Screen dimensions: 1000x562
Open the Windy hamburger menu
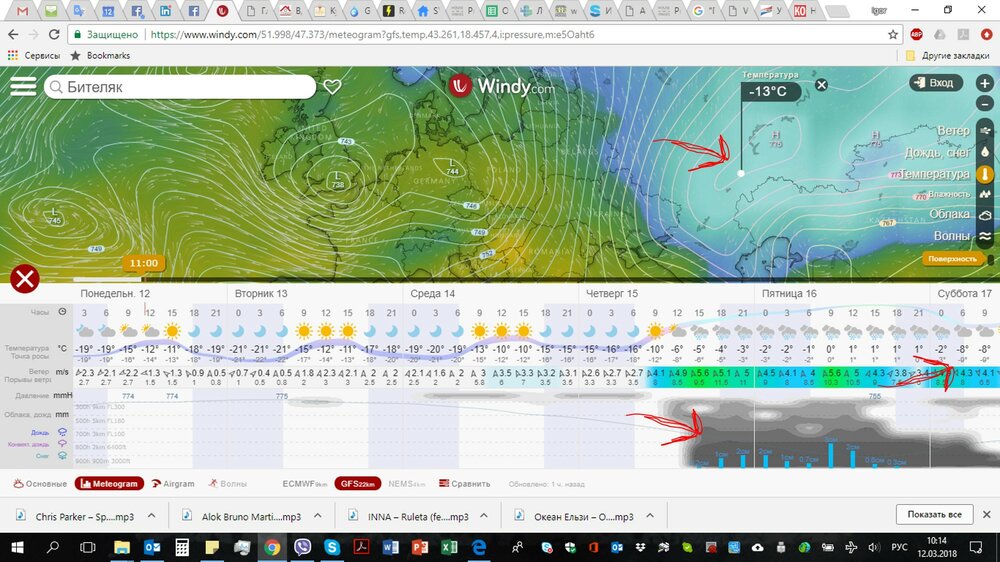click(23, 87)
